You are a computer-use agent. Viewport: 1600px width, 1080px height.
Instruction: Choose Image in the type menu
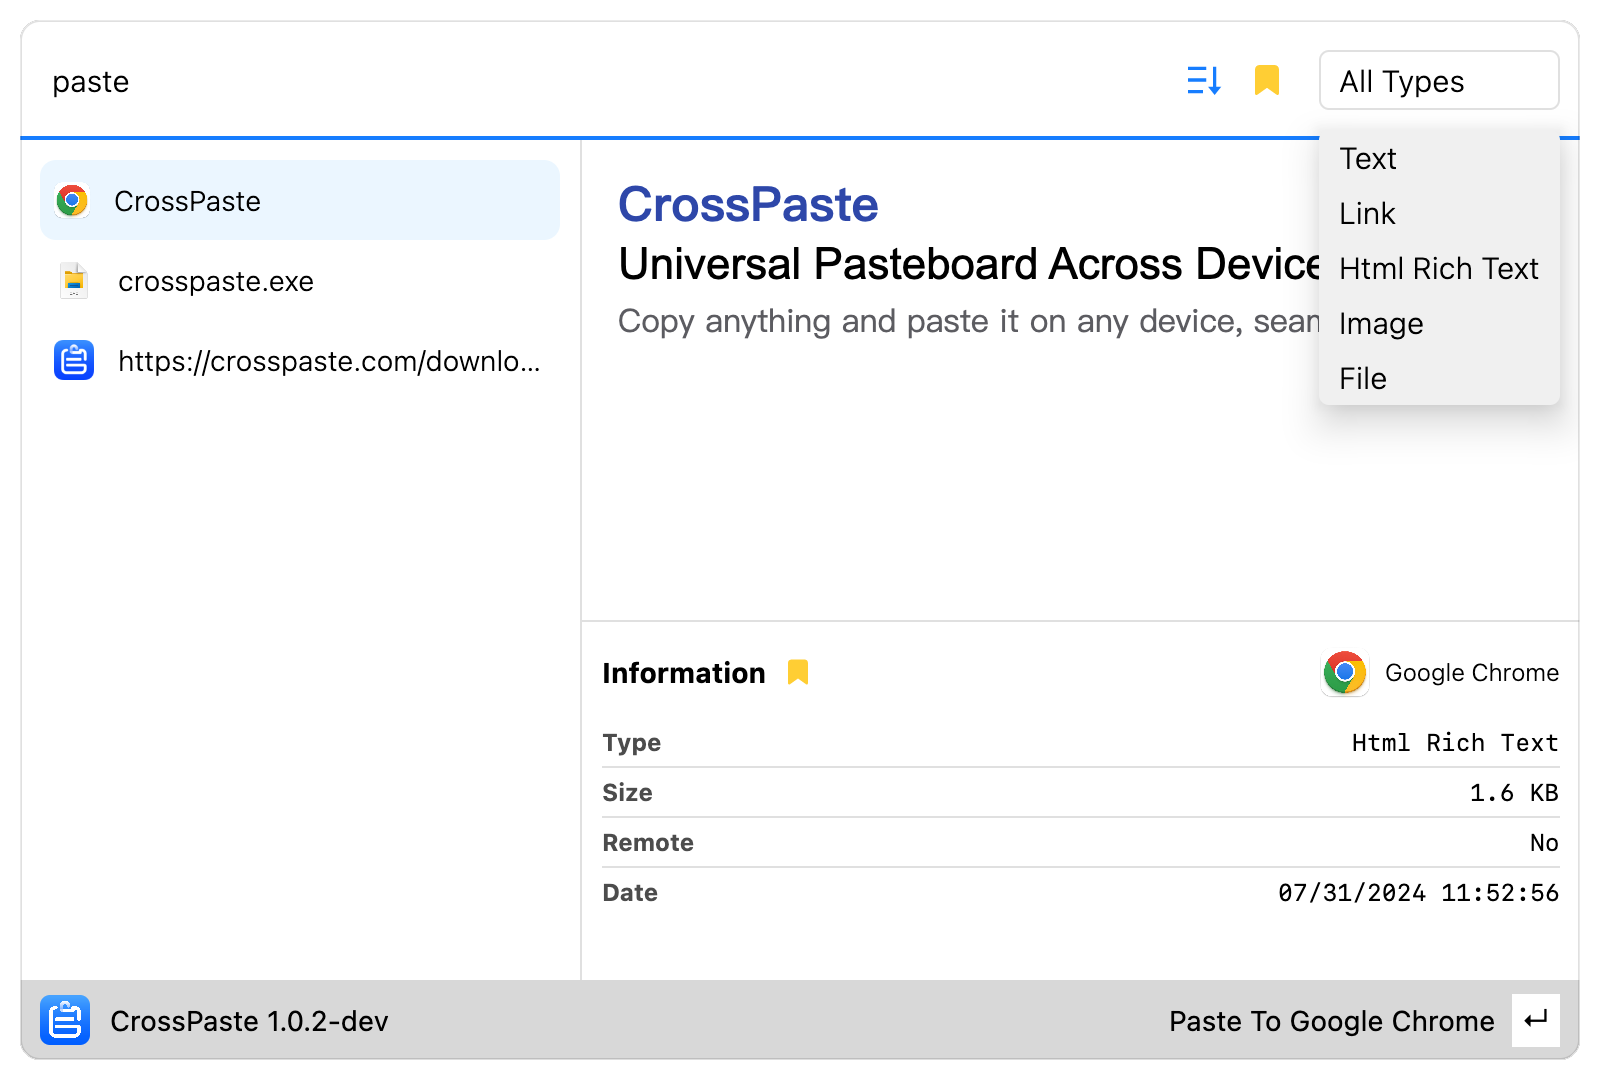click(x=1439, y=323)
